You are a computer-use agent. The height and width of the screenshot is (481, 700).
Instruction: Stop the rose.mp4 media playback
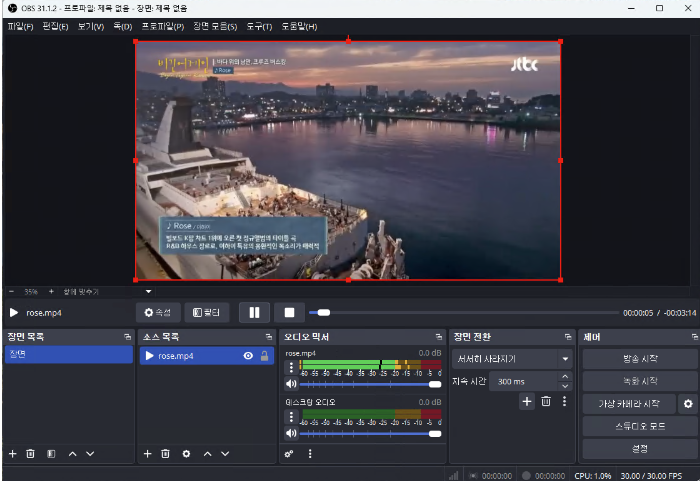(x=289, y=313)
